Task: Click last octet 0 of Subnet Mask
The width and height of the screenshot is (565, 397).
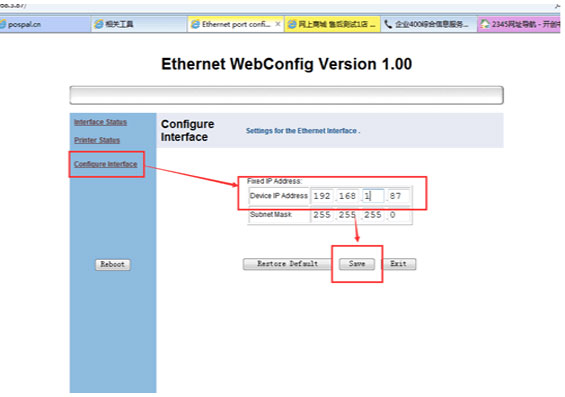Action: coord(398,215)
